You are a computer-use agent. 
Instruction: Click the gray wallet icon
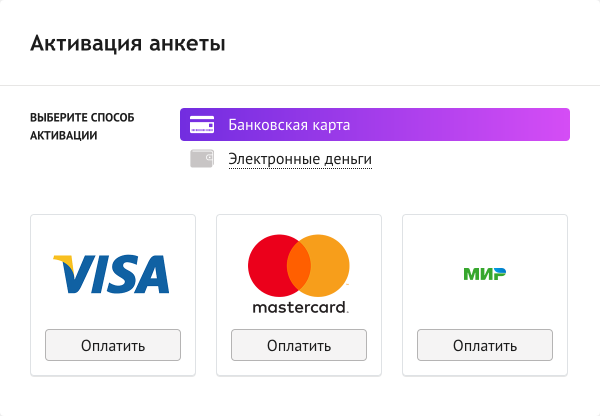coord(202,159)
